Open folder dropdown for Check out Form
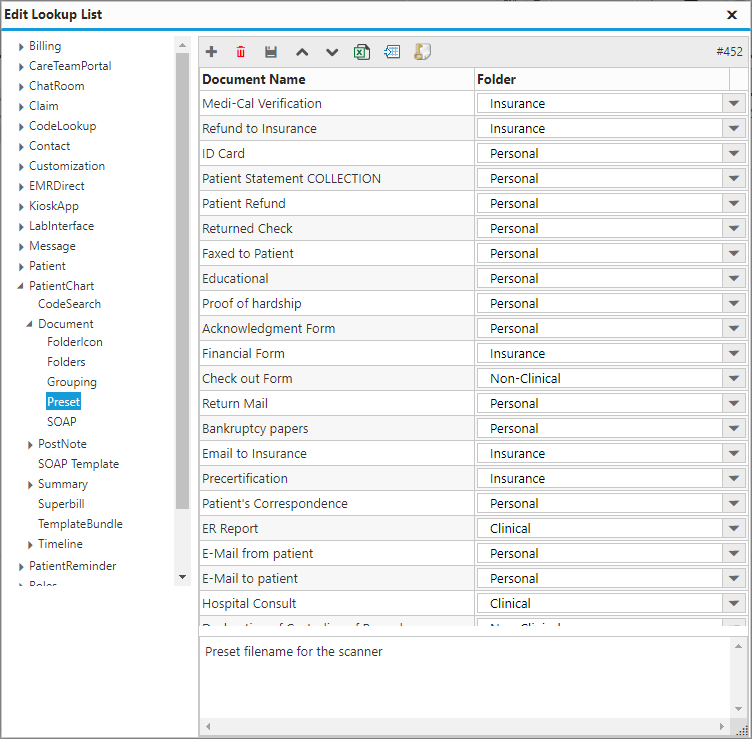752x739 pixels. click(733, 378)
